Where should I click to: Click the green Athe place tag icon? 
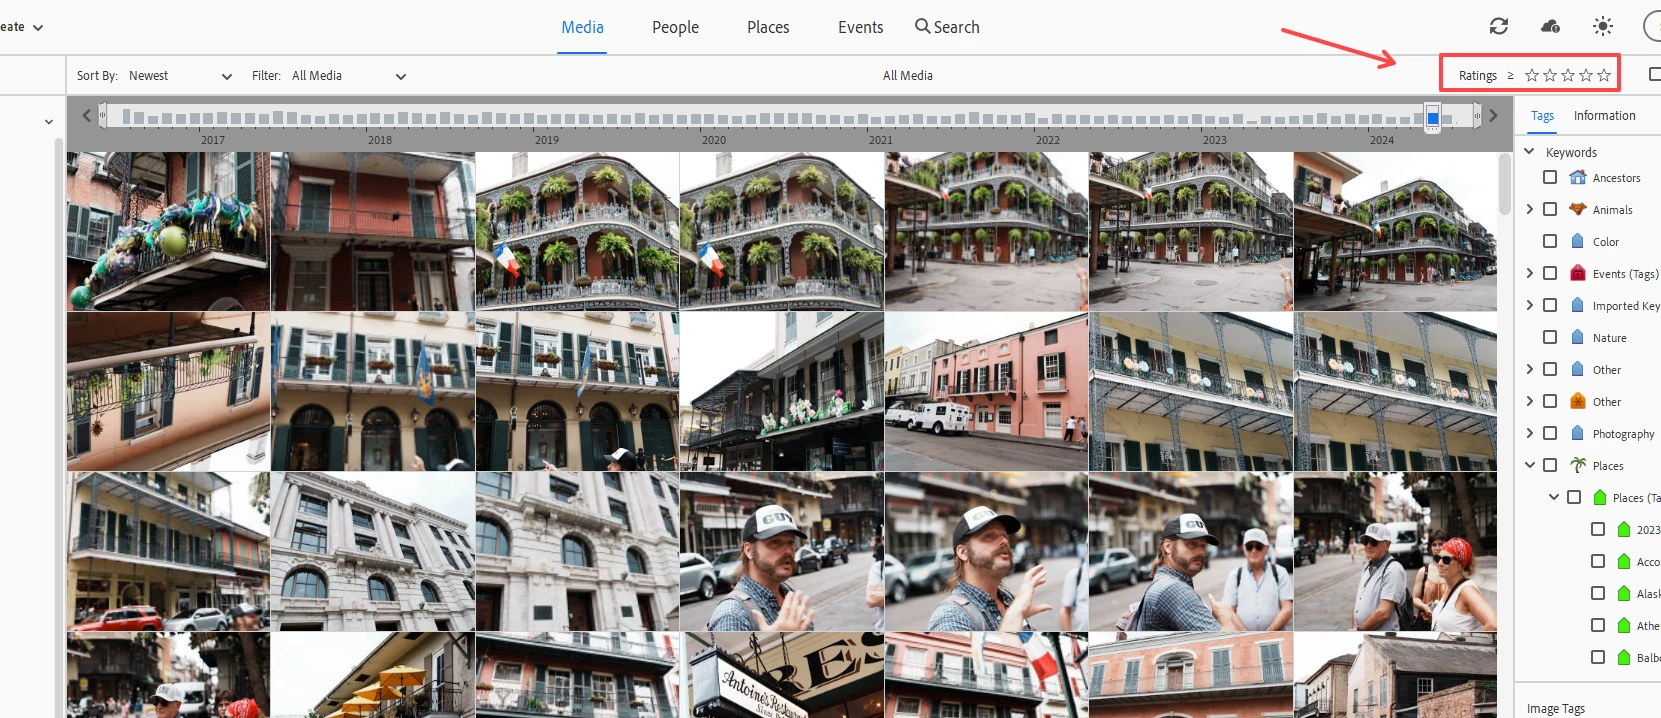[x=1624, y=625]
